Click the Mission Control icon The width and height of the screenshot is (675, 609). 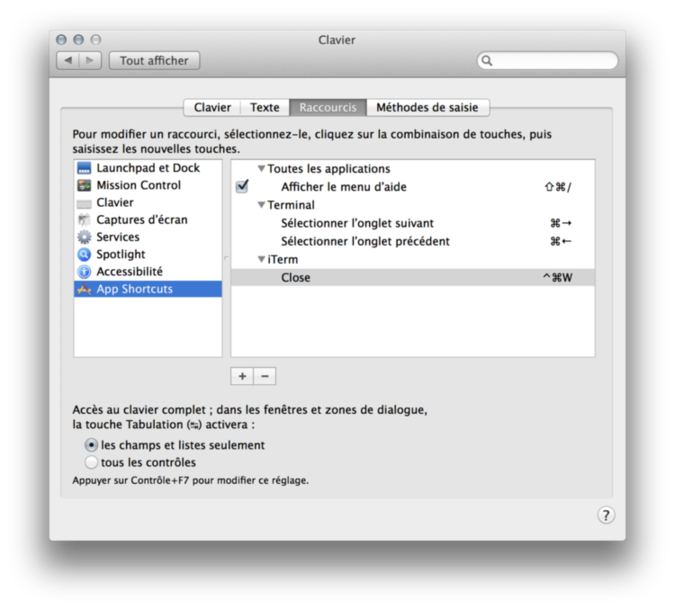[85, 185]
